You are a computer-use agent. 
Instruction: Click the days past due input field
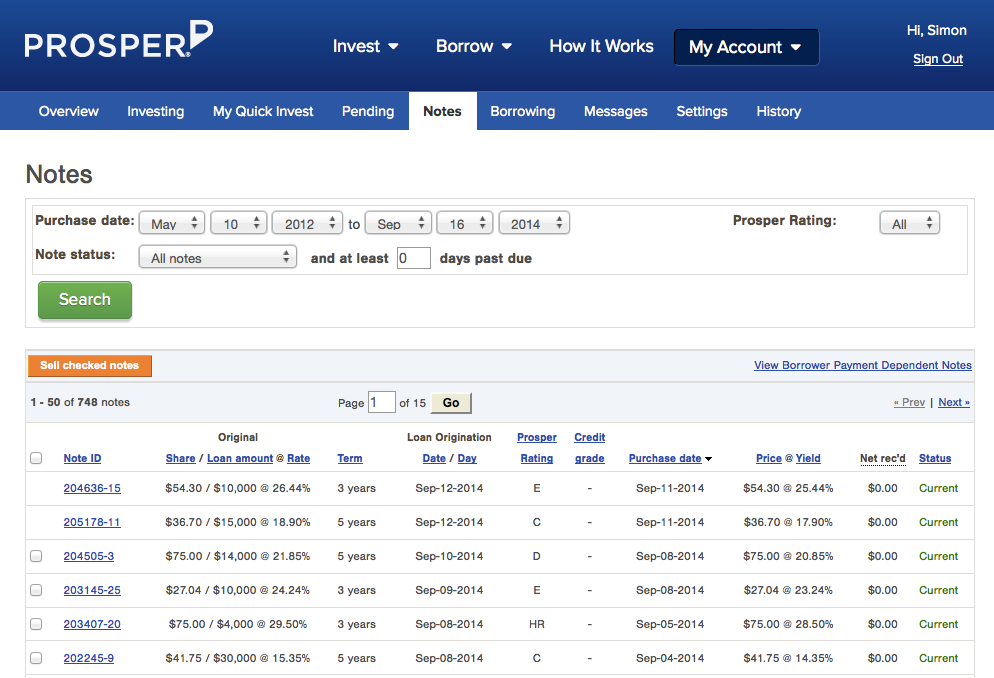click(414, 258)
